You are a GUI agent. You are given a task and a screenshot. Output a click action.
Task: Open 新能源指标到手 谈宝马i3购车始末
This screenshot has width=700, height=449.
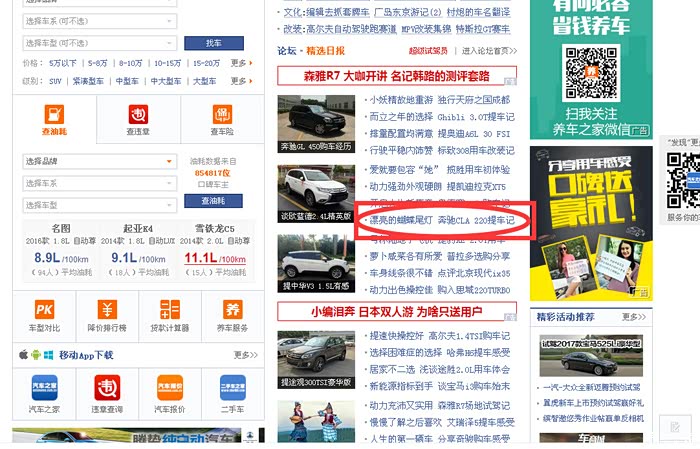coord(439,387)
